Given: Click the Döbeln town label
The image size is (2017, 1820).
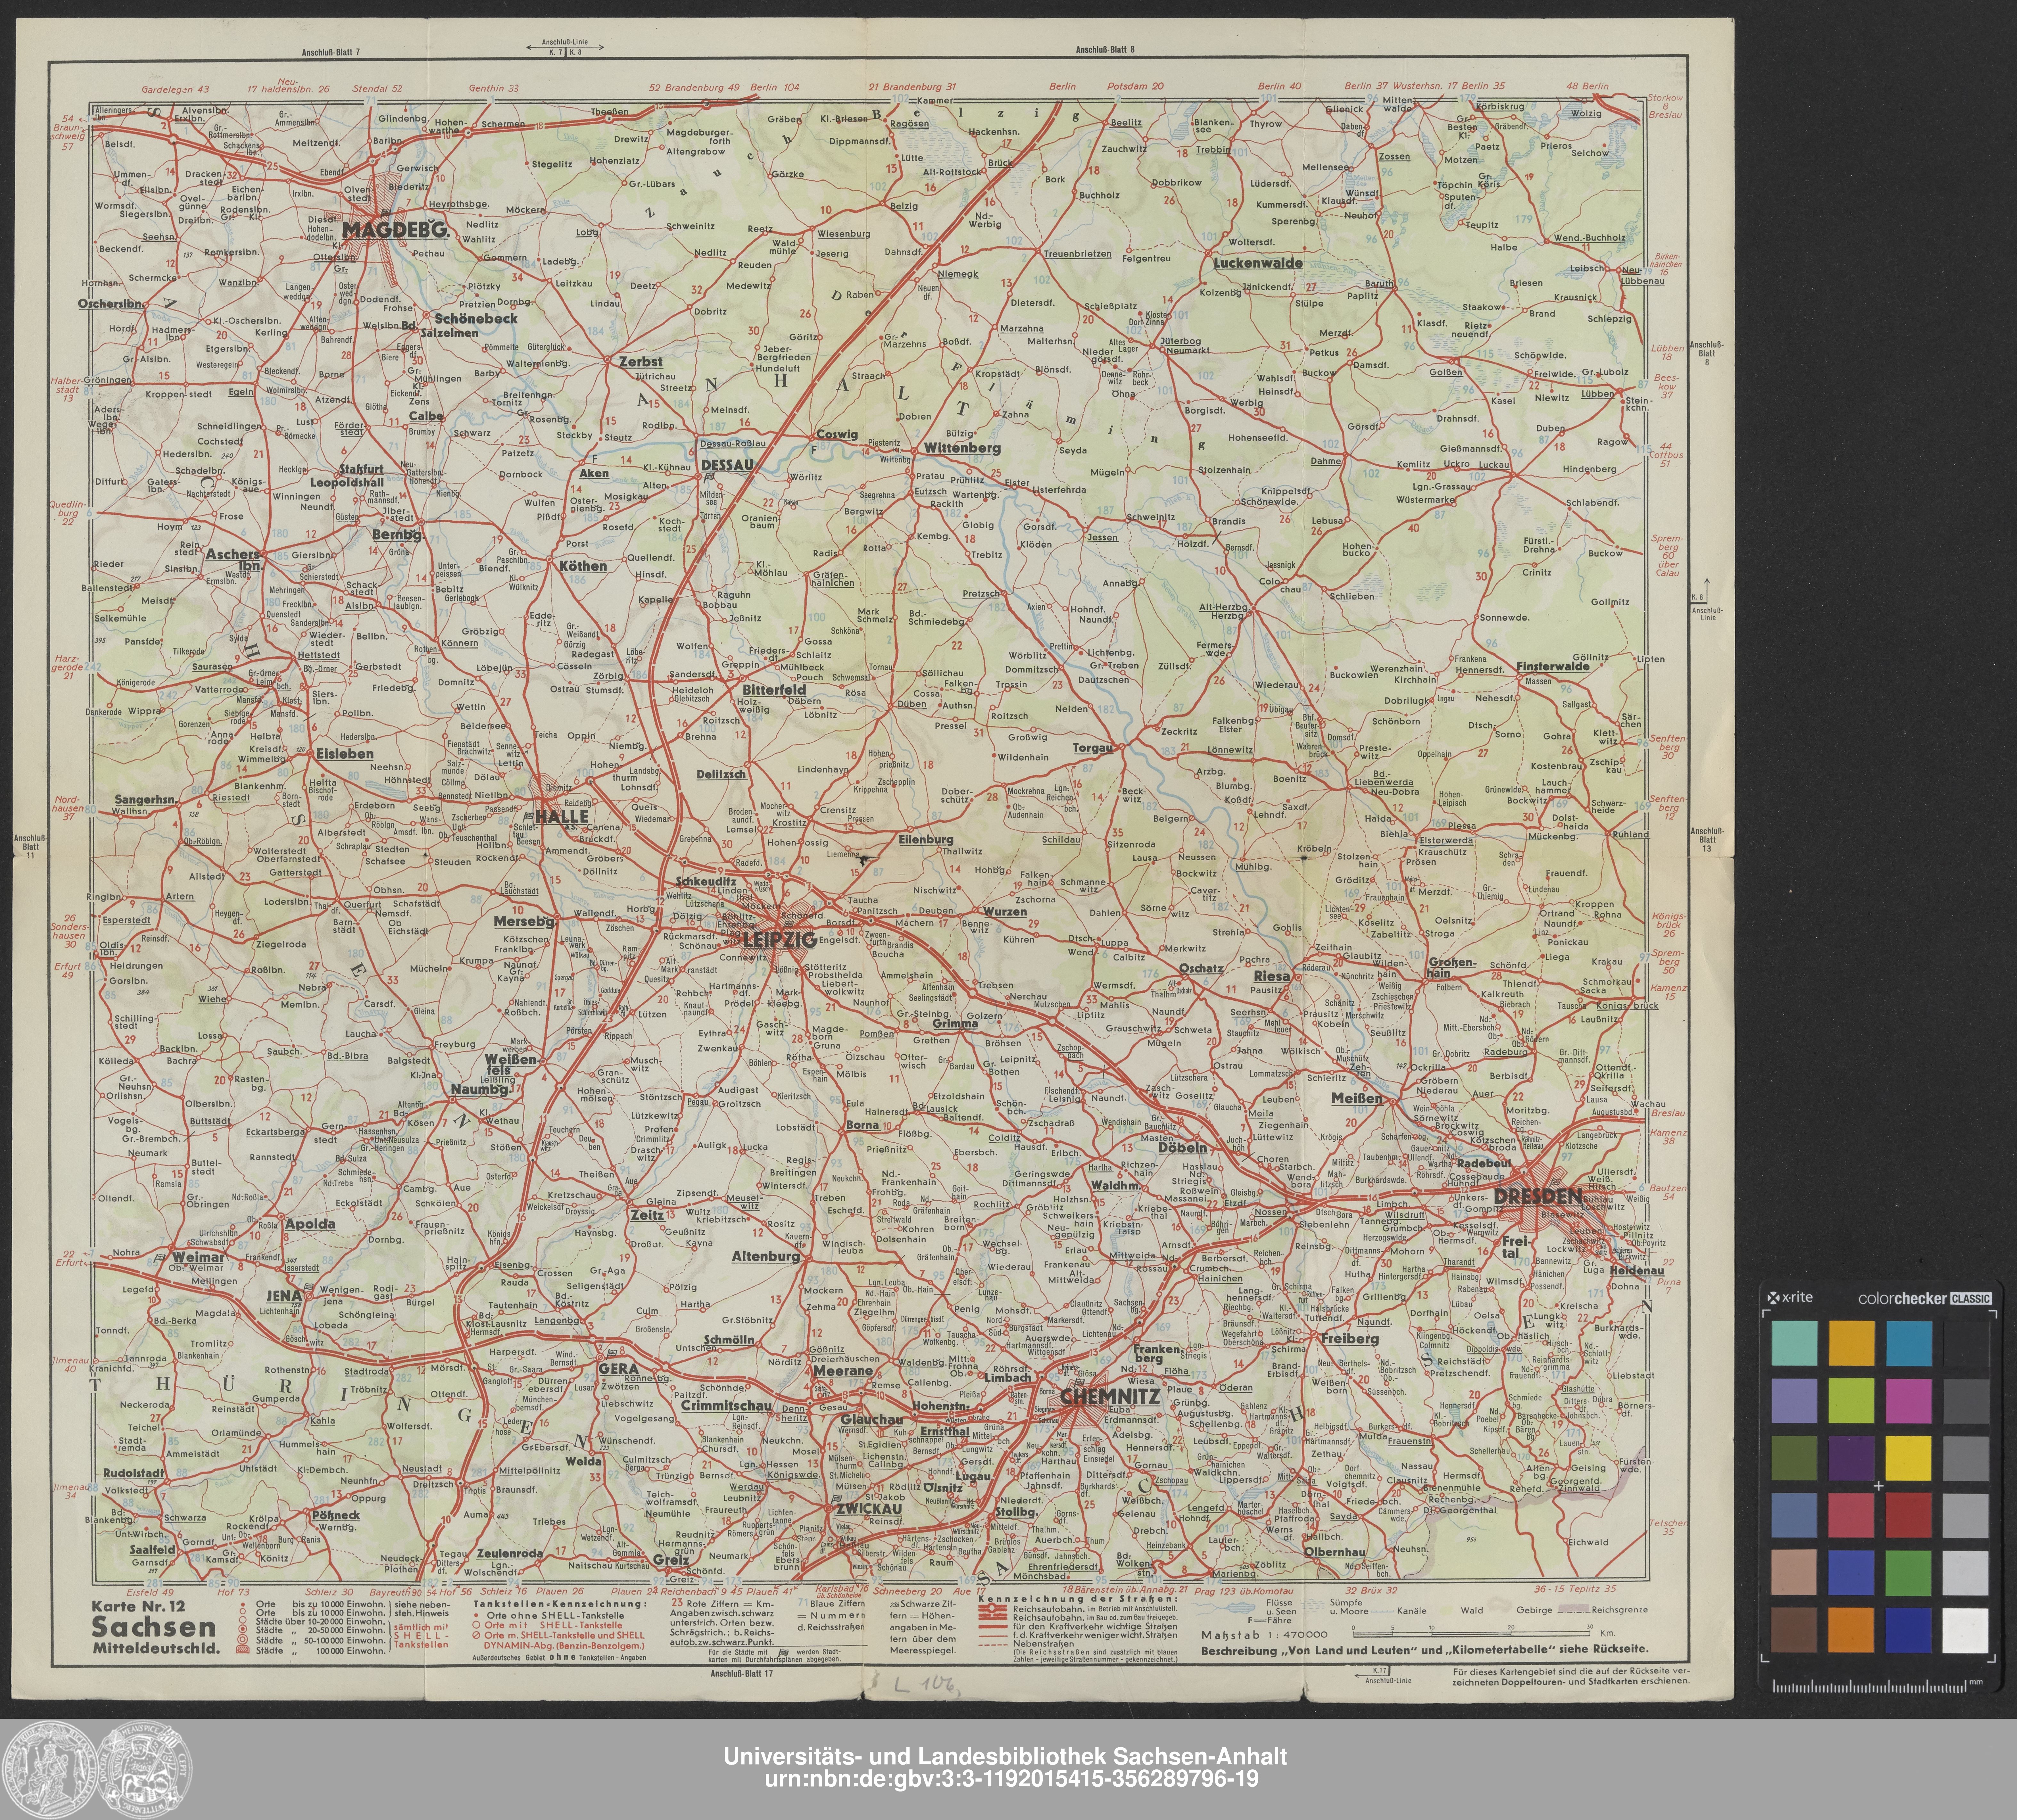Looking at the screenshot, I should click(x=1183, y=1148).
